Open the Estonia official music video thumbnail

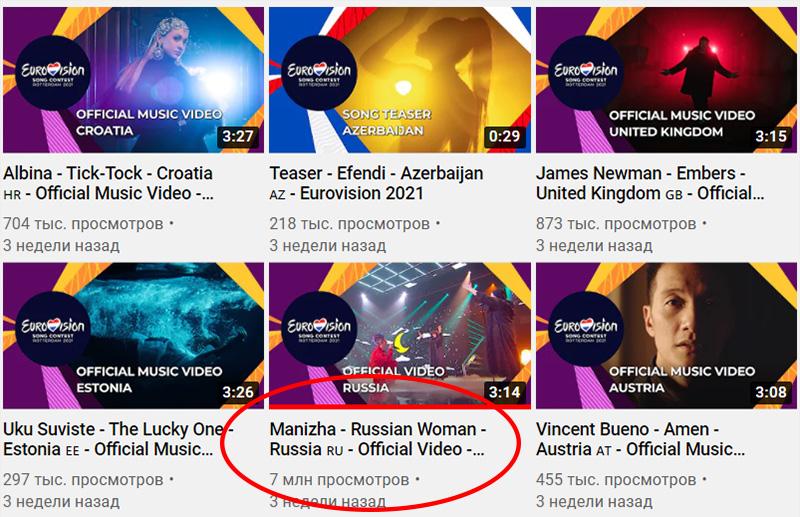point(134,336)
